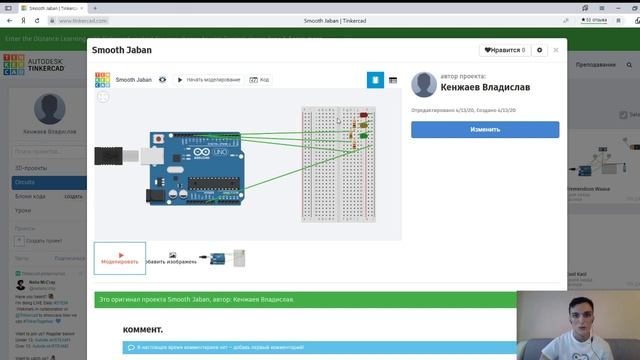Select Circuits in background sidebar

point(49,182)
